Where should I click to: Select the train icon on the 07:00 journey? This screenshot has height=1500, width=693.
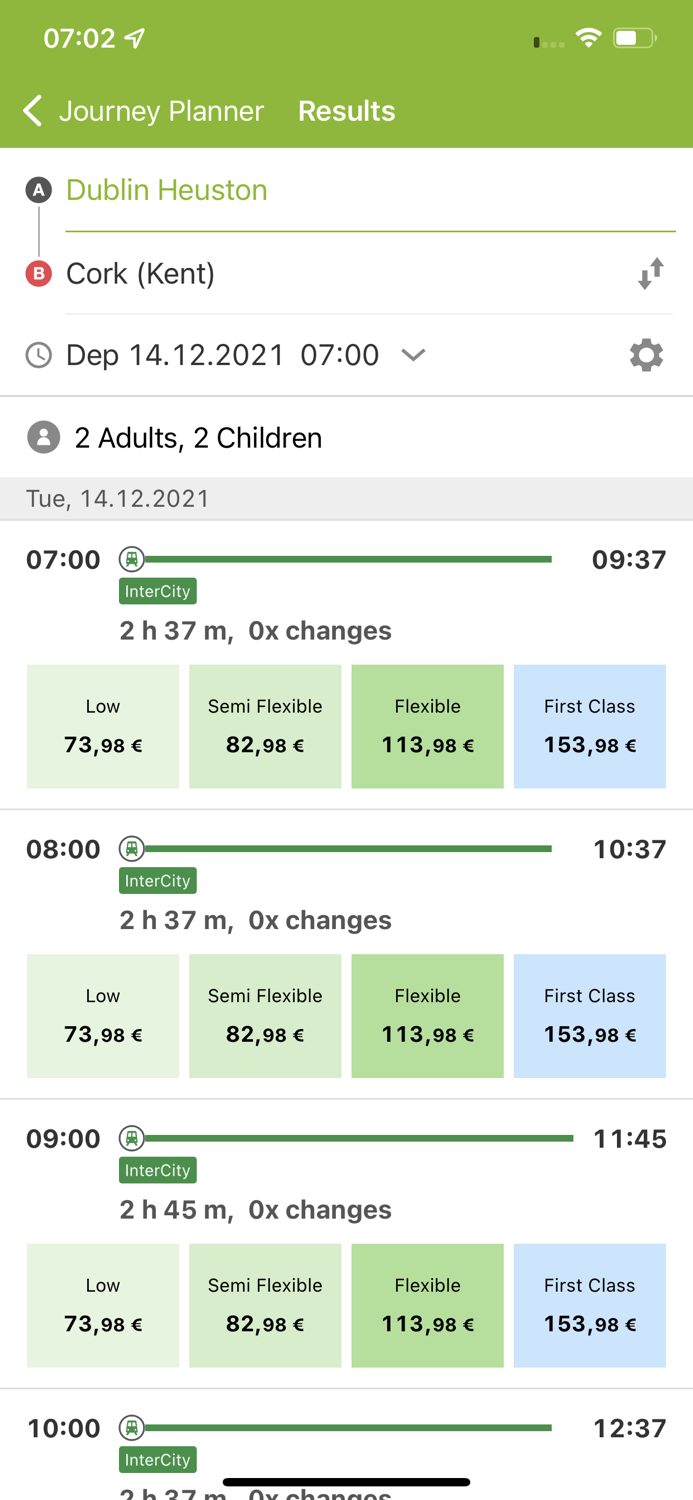point(131,559)
